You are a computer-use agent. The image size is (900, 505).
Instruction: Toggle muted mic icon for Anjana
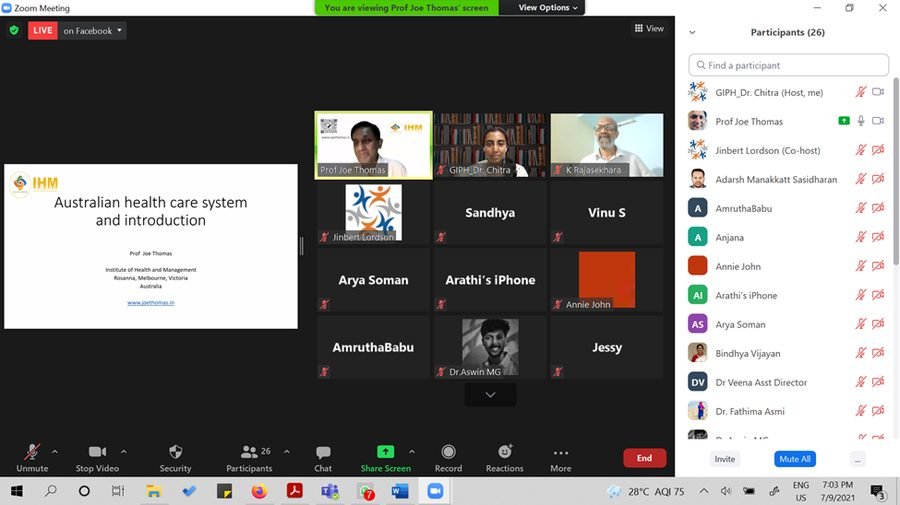[x=860, y=237]
